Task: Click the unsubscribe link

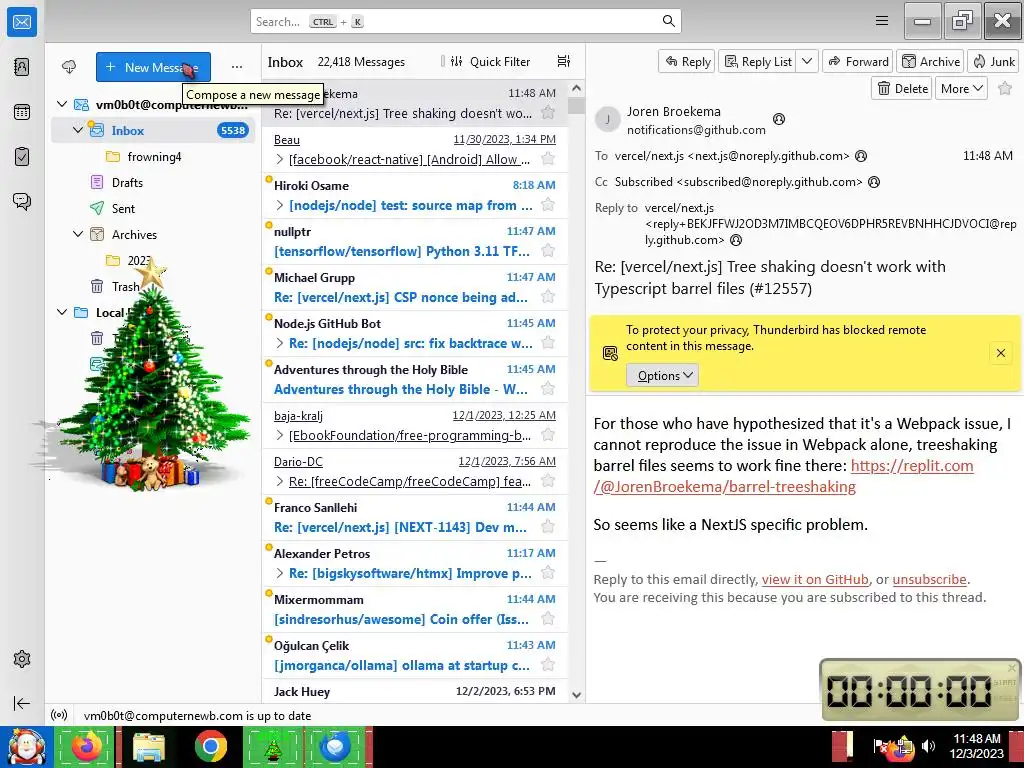Action: pyautogui.click(x=929, y=579)
